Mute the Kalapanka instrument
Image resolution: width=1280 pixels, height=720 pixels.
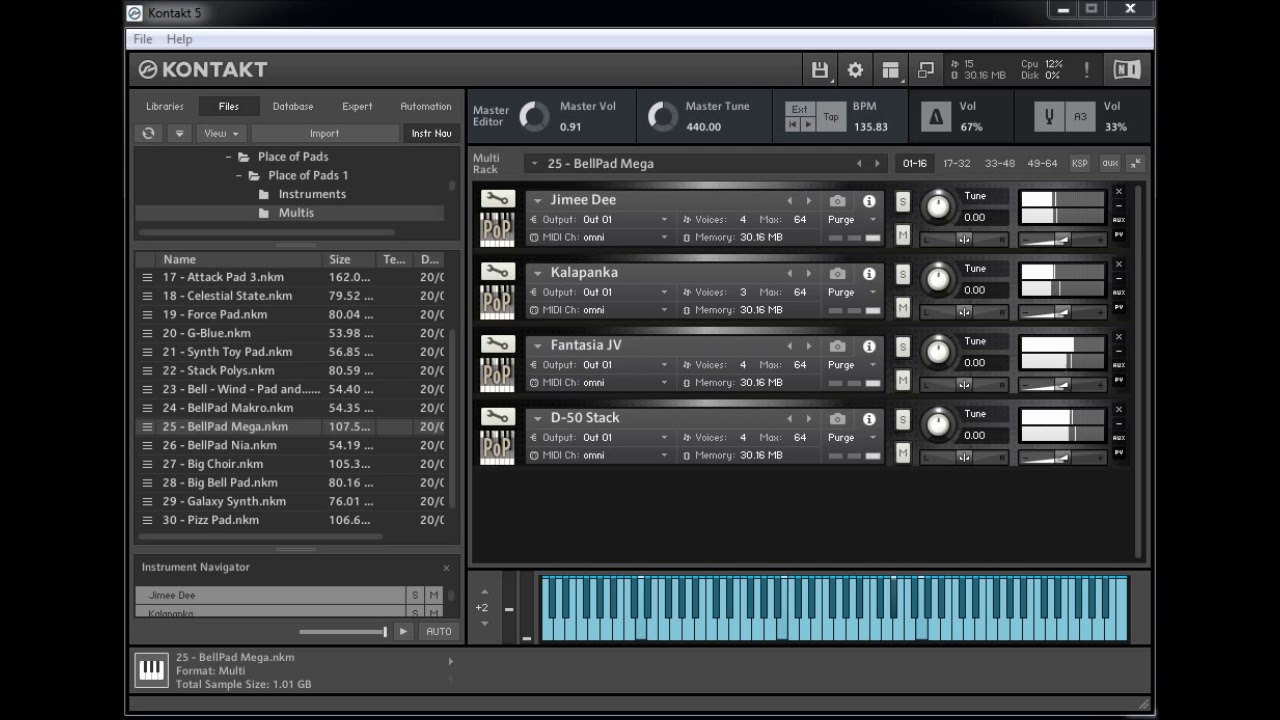pyautogui.click(x=902, y=308)
